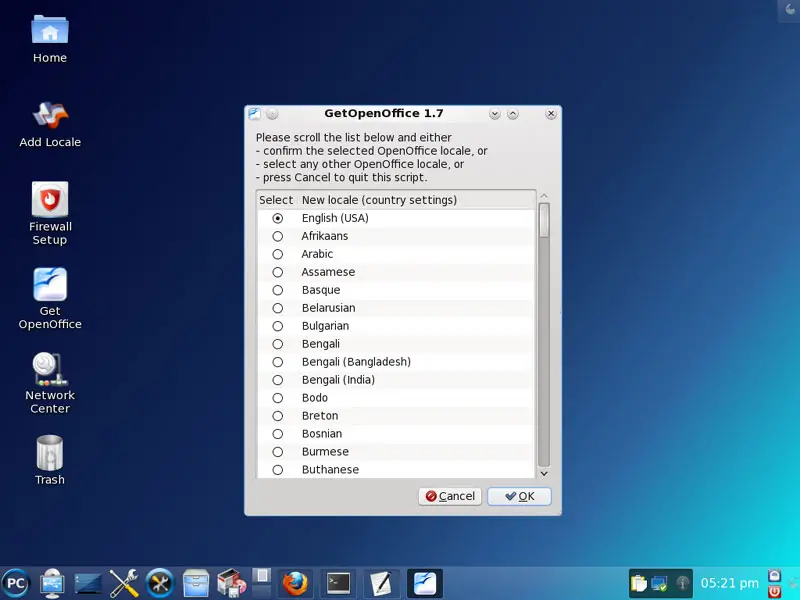Viewport: 800px width, 600px height.
Task: Select the Bulgarian radio button
Action: (x=278, y=326)
